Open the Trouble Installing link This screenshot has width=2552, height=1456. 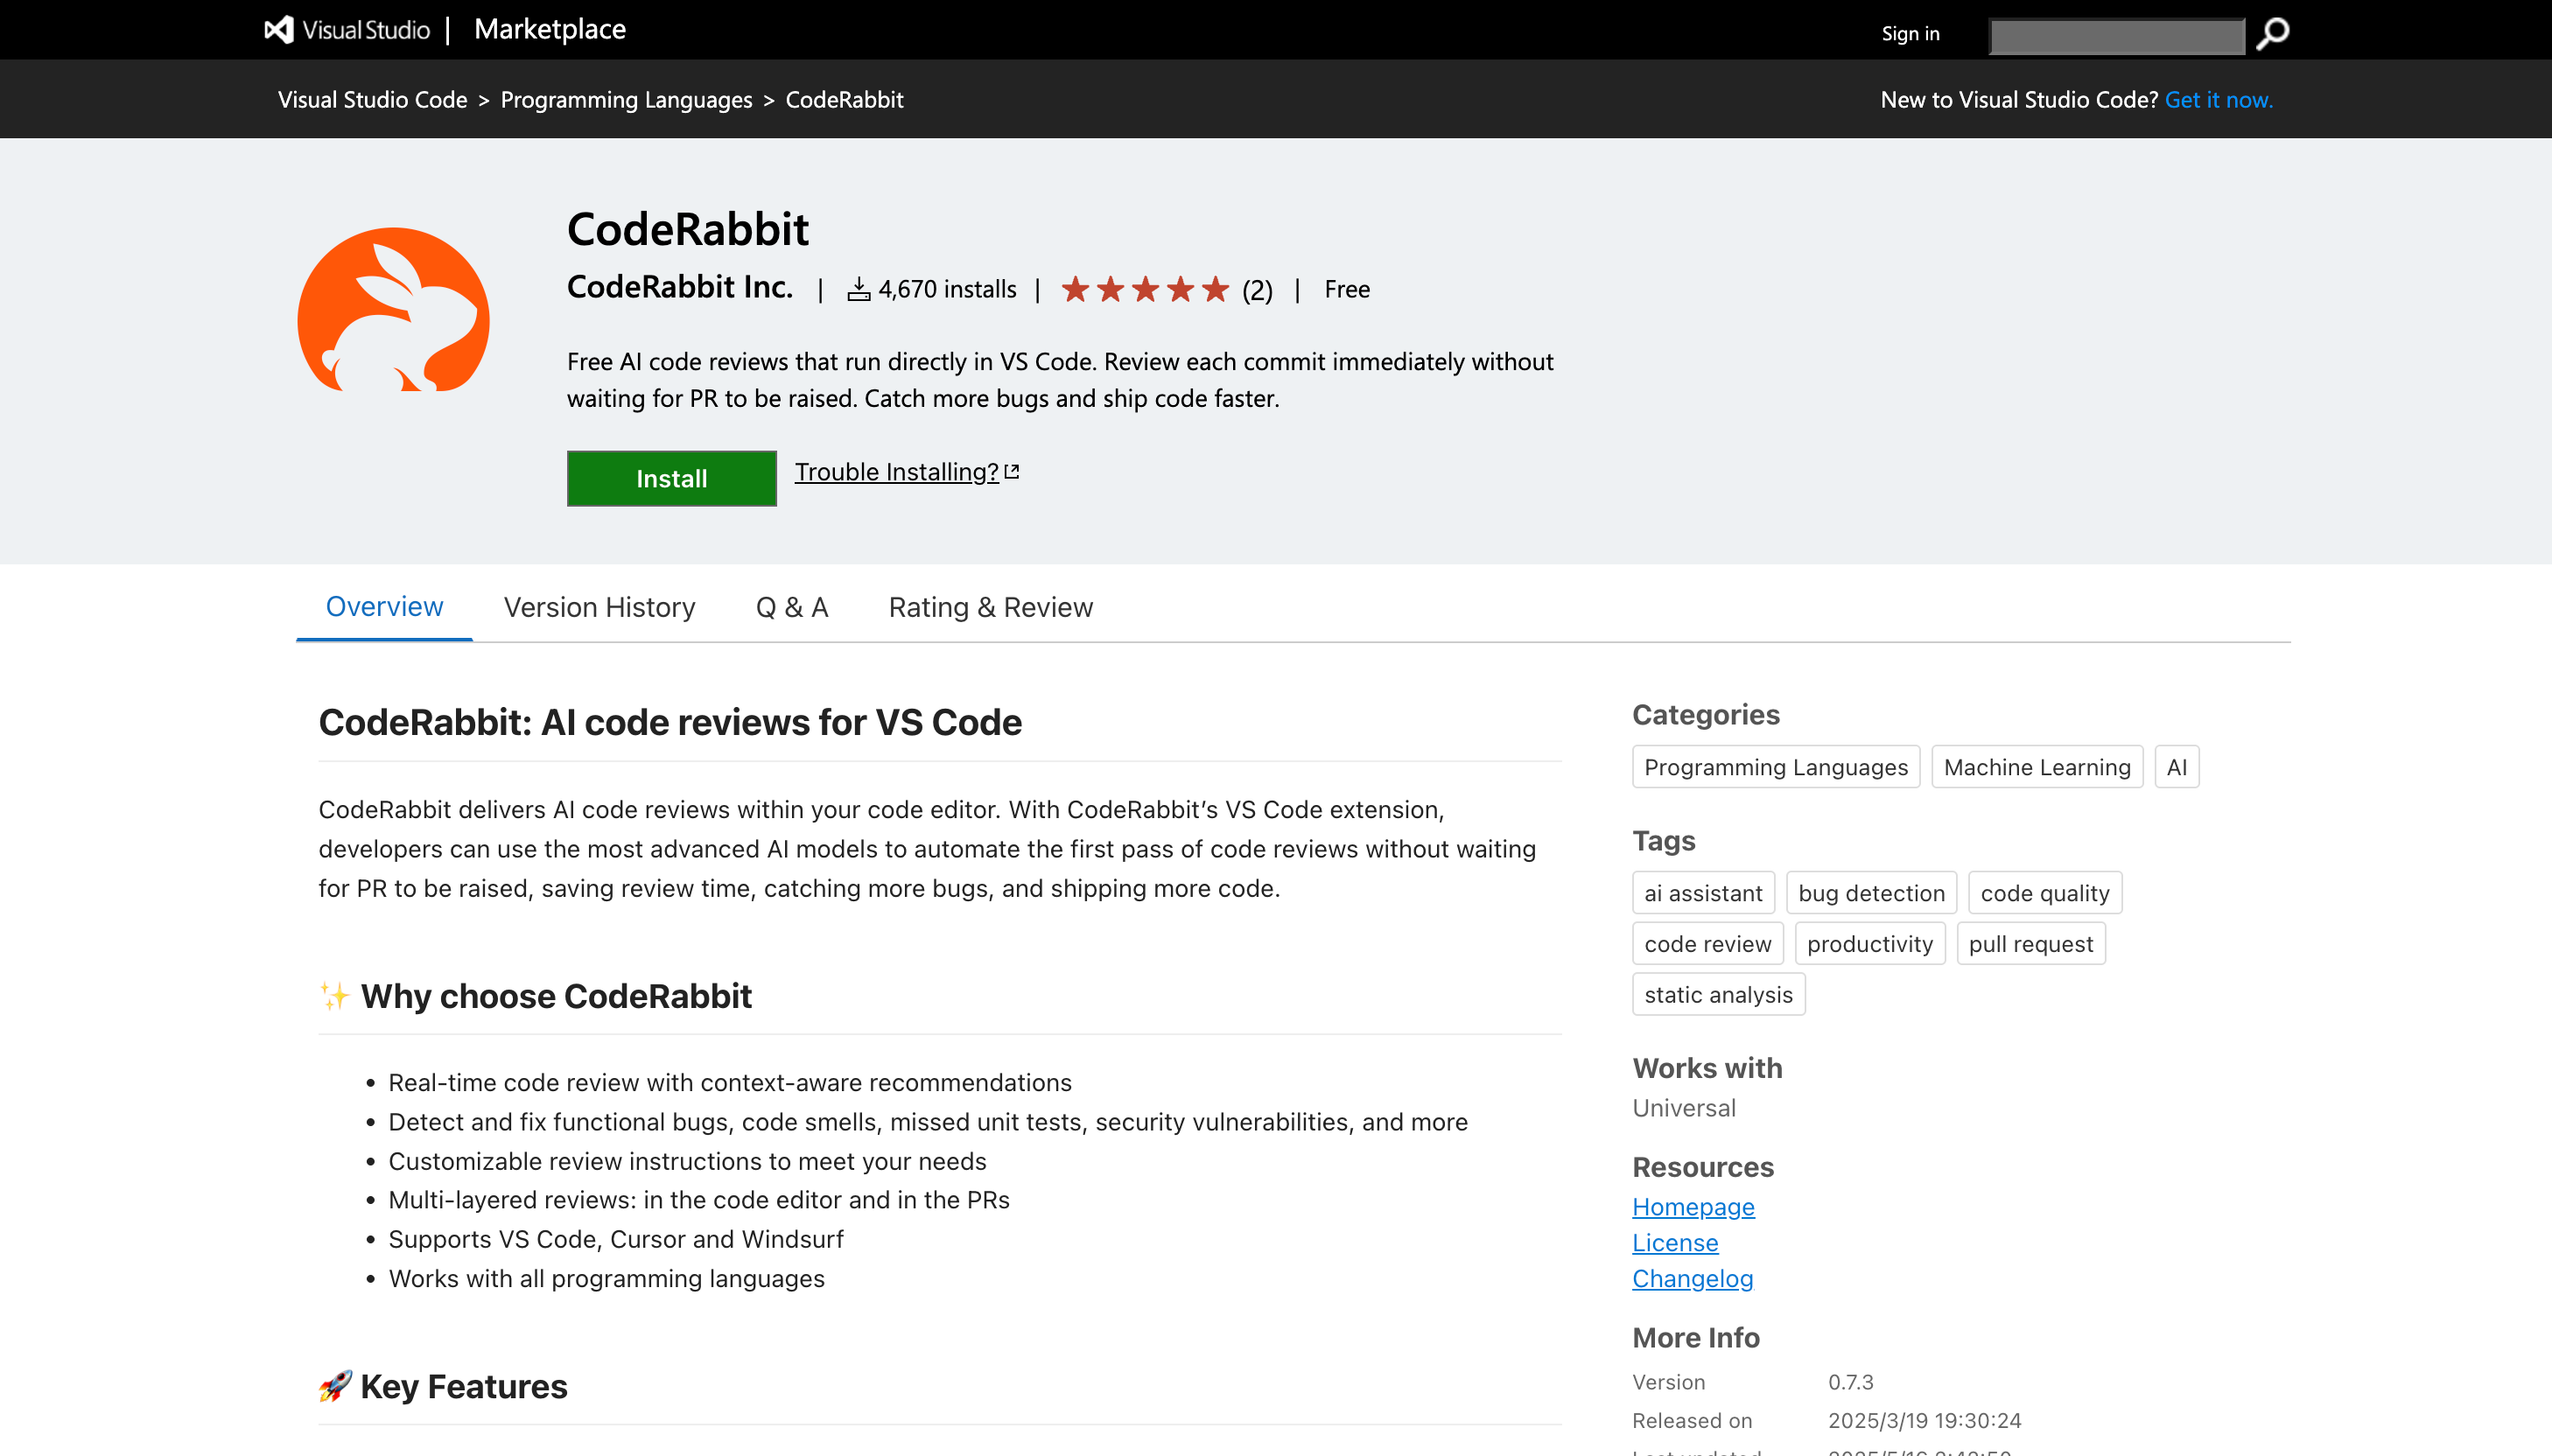point(896,472)
